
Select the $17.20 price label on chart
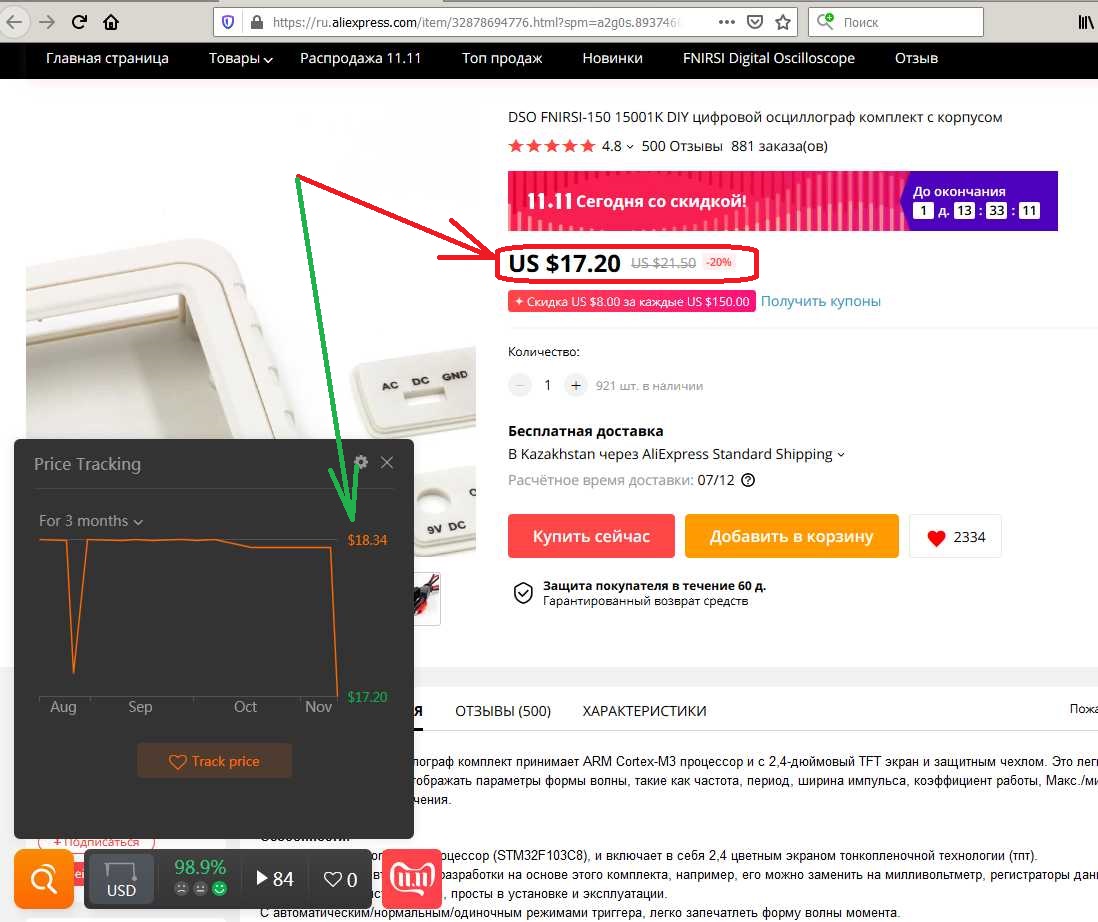coord(367,697)
